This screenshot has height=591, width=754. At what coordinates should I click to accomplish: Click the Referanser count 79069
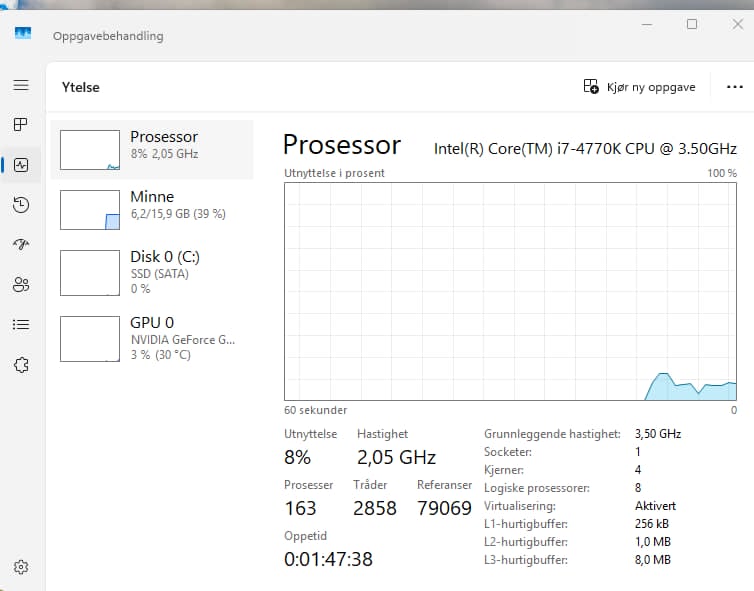point(444,508)
